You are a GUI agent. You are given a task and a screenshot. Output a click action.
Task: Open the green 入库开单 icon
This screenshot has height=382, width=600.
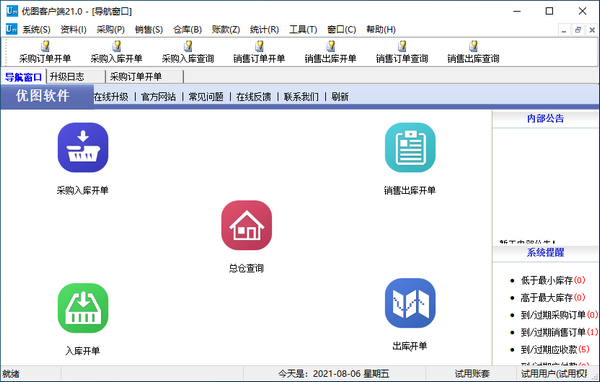[83, 308]
